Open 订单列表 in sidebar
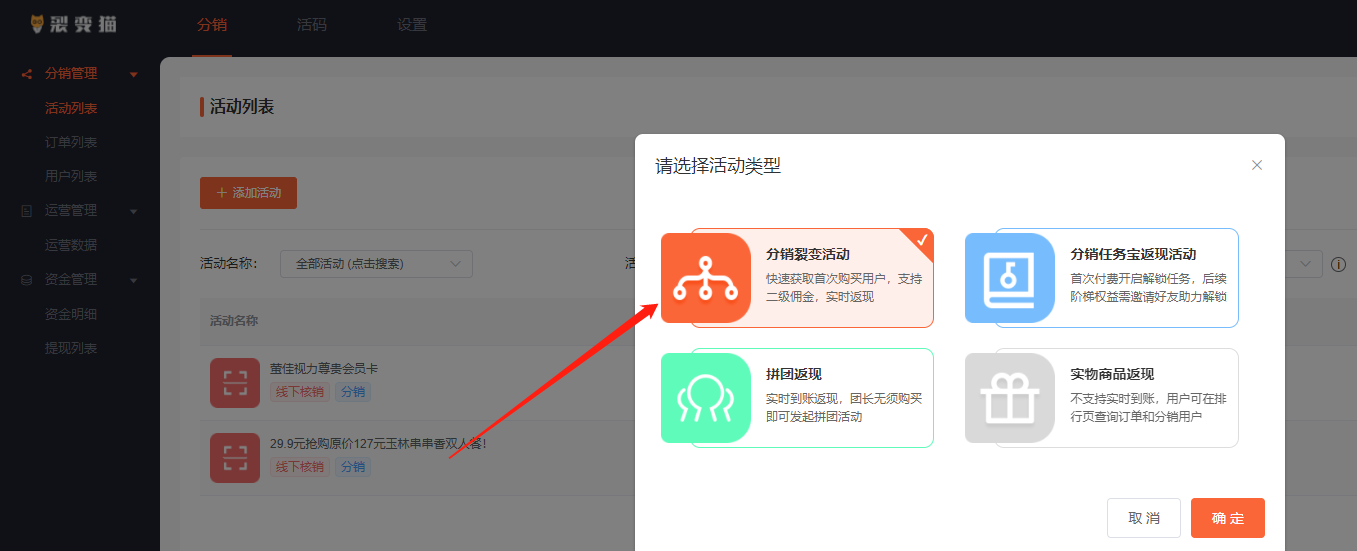This screenshot has height=551, width=1357. pyautogui.click(x=71, y=142)
